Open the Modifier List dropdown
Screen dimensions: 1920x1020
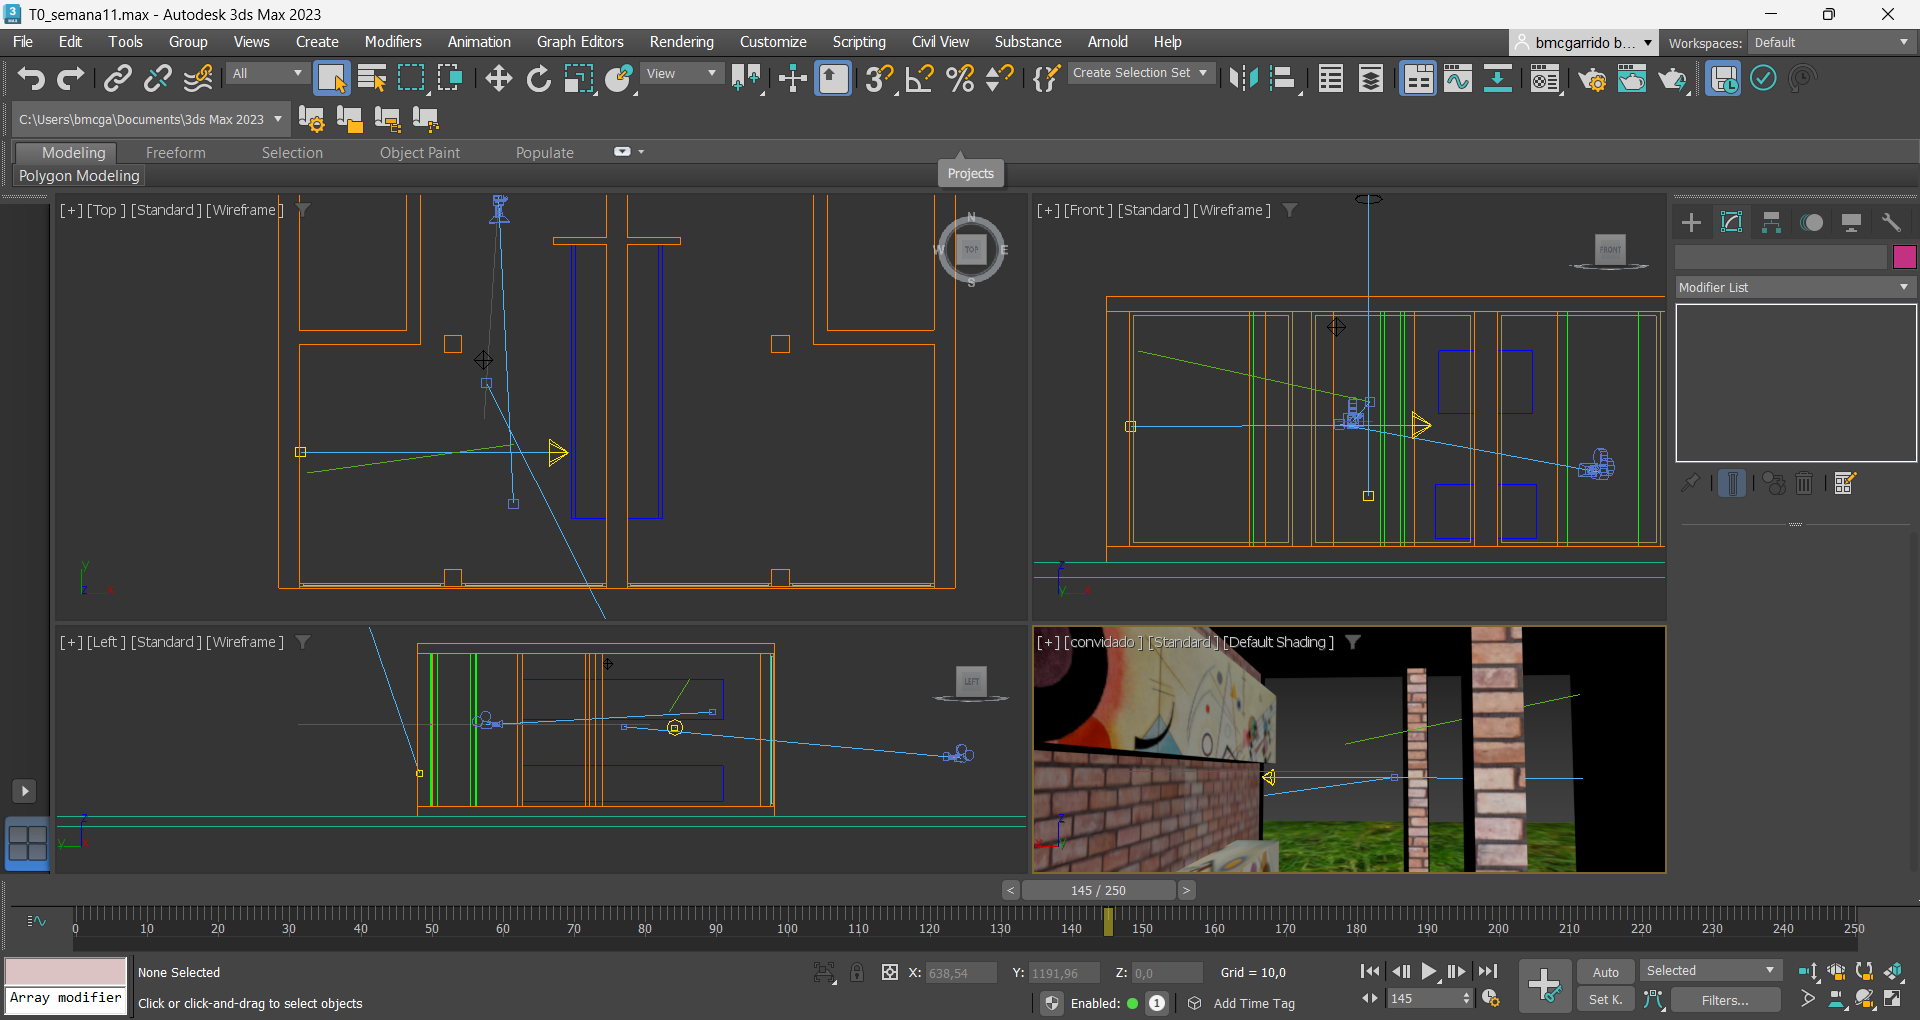point(1794,287)
